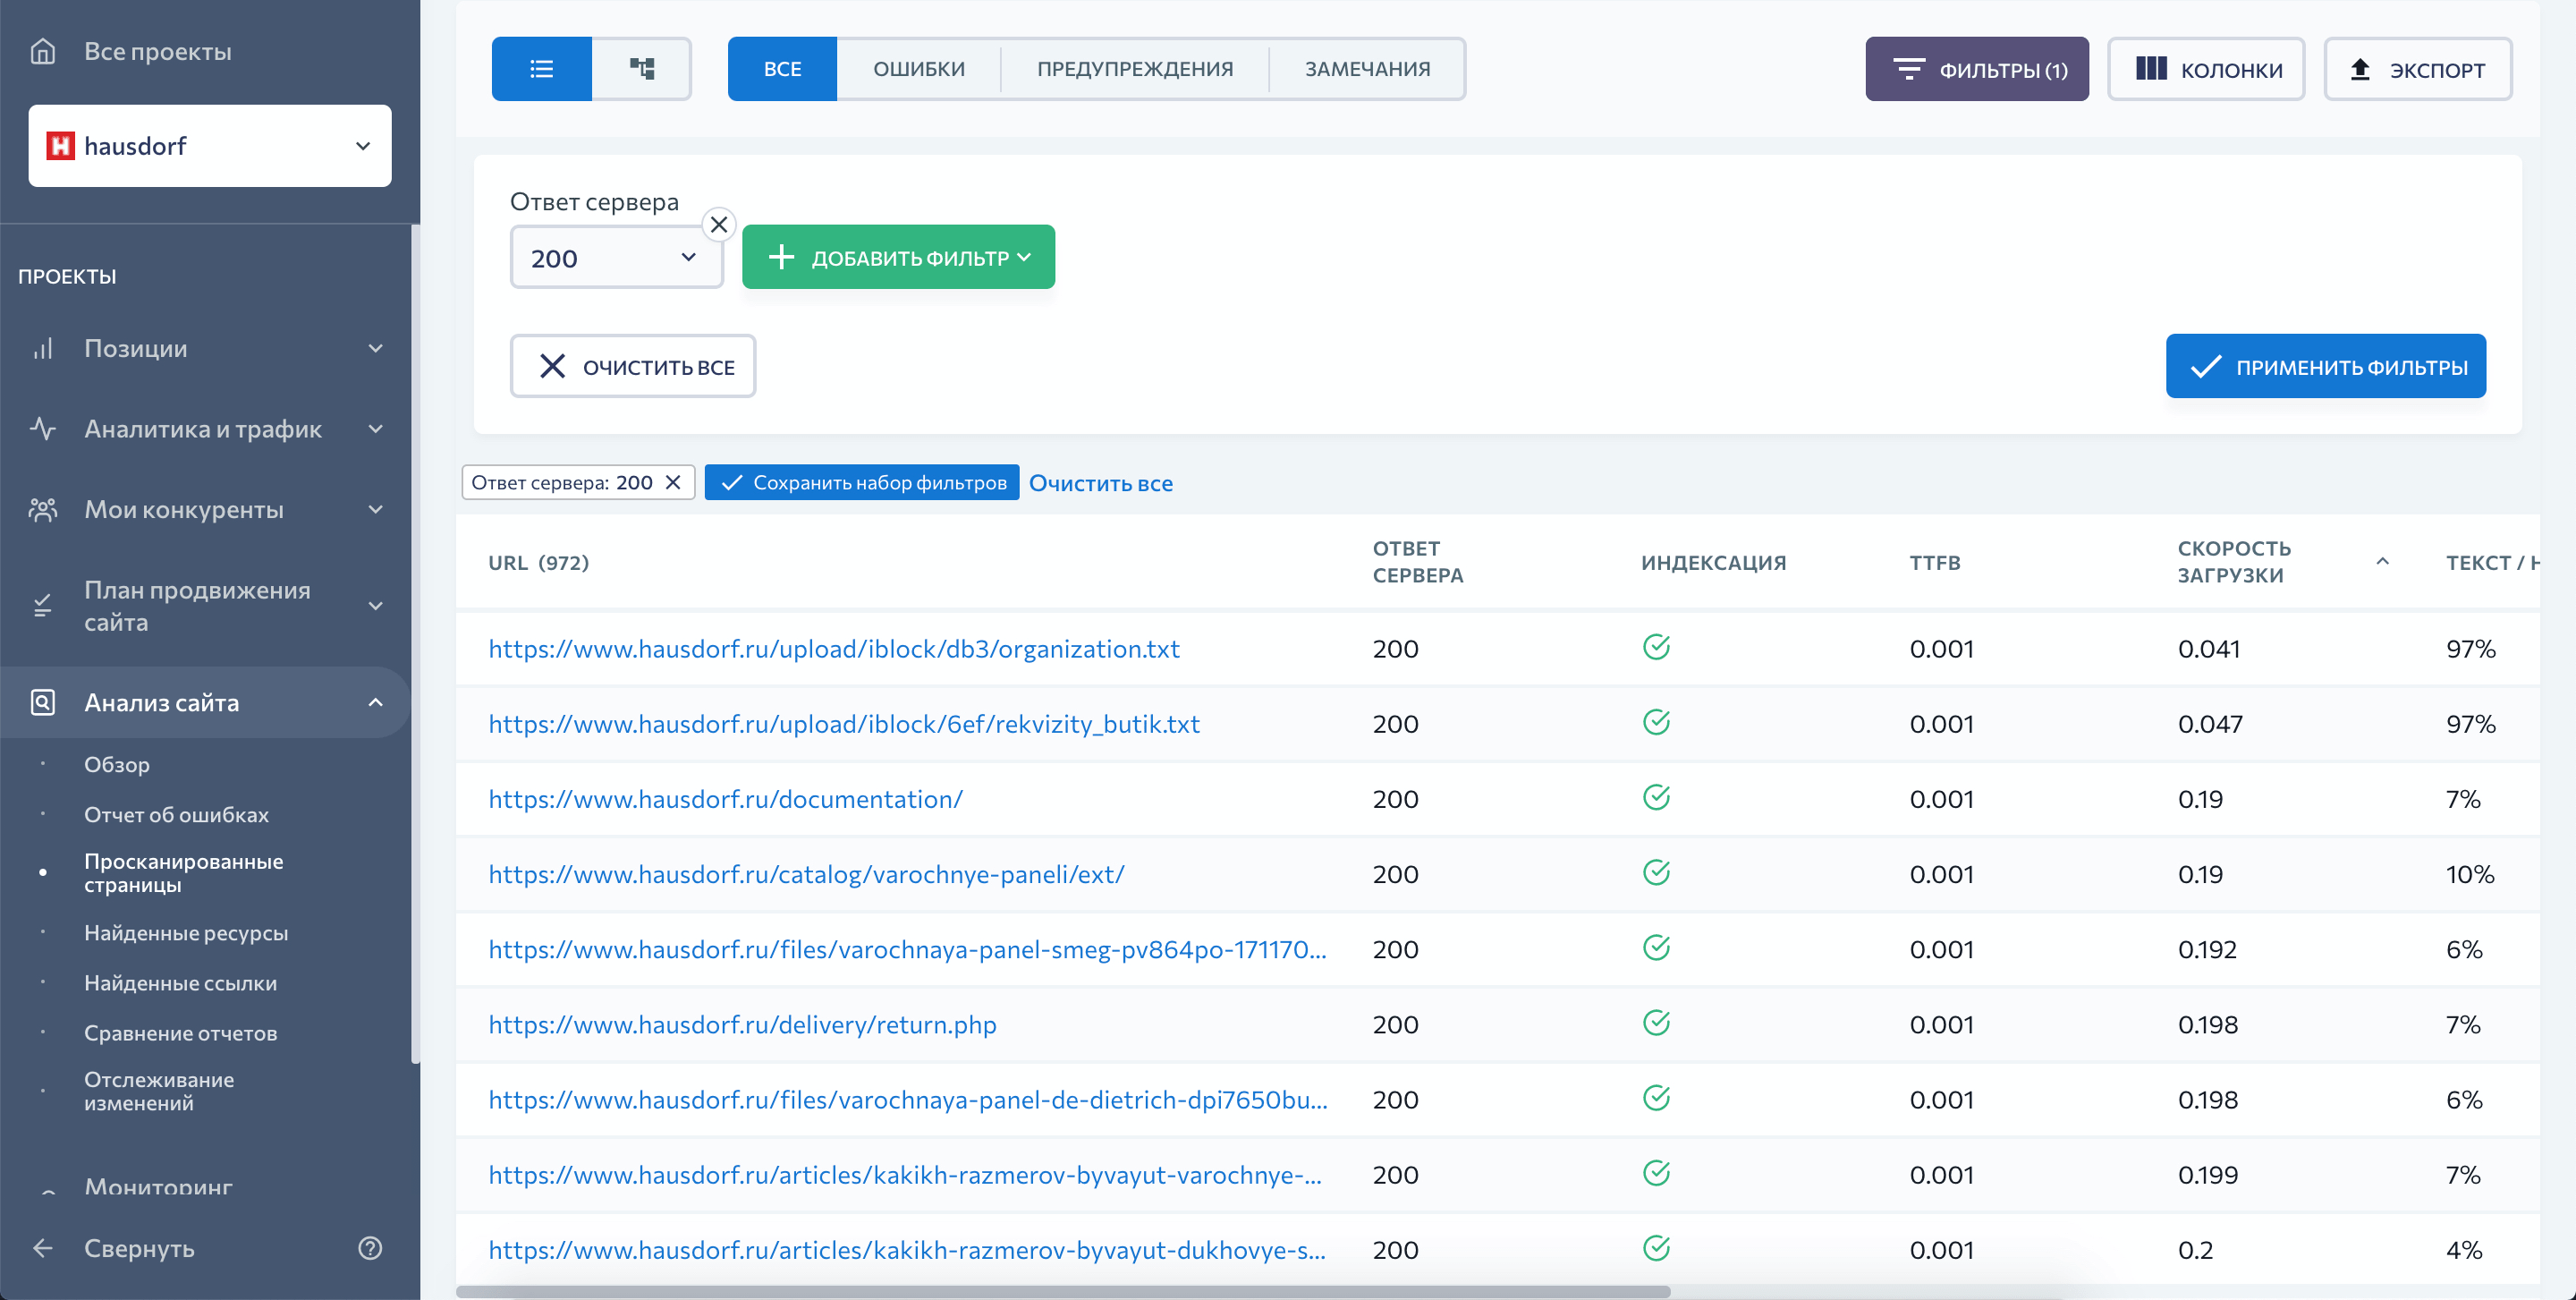The width and height of the screenshot is (2576, 1300).
Task: Expand the План продвижения сайта section
Action: click(x=375, y=606)
